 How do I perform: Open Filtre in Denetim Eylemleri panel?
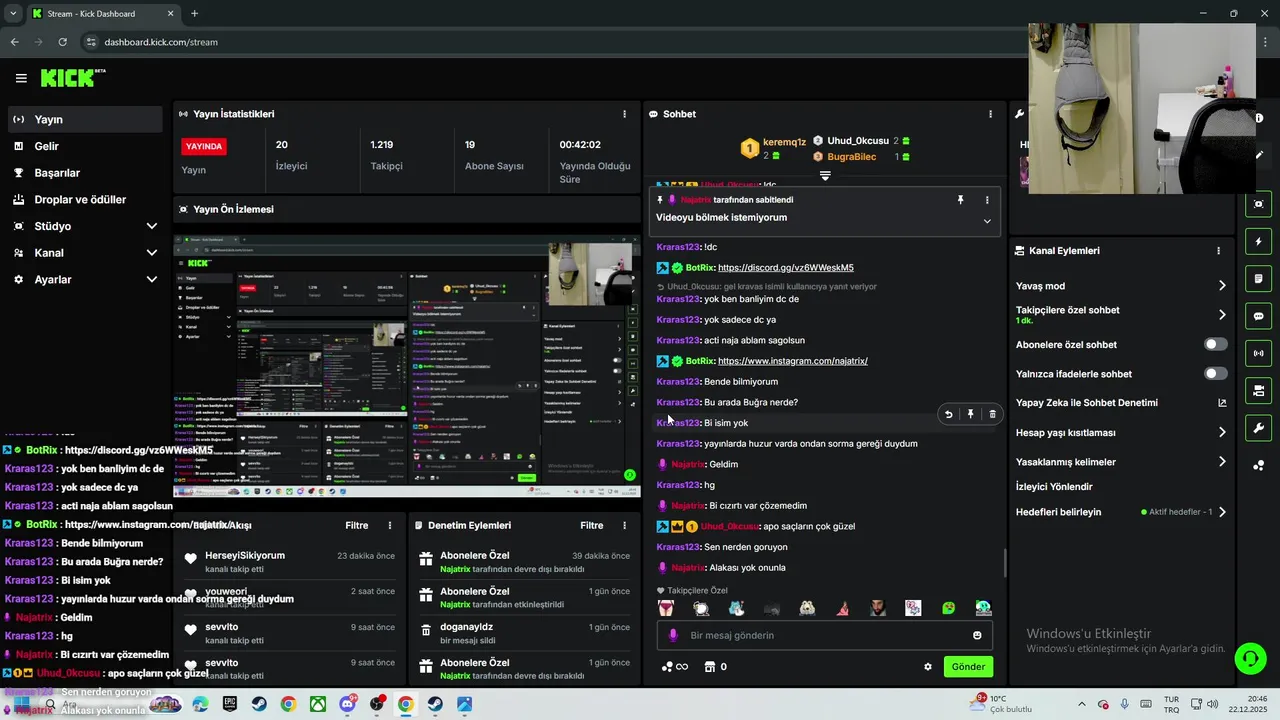[x=592, y=525]
